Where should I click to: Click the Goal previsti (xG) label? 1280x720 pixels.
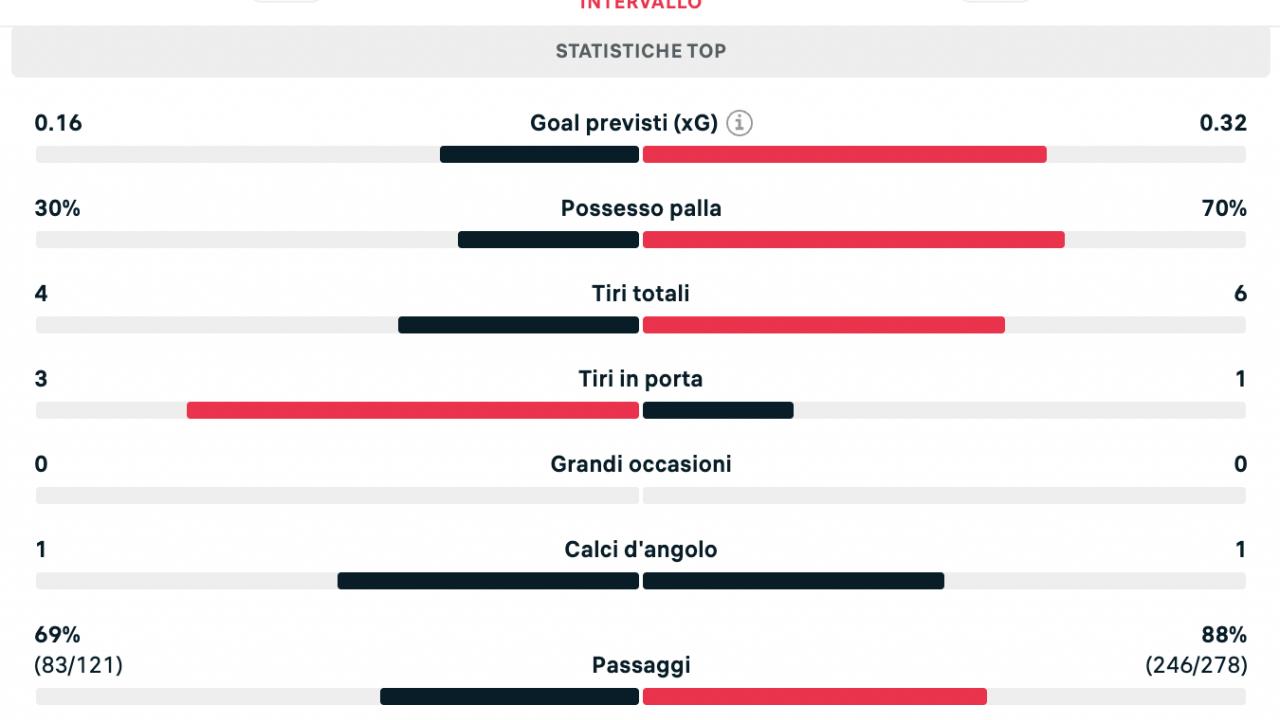pos(624,123)
